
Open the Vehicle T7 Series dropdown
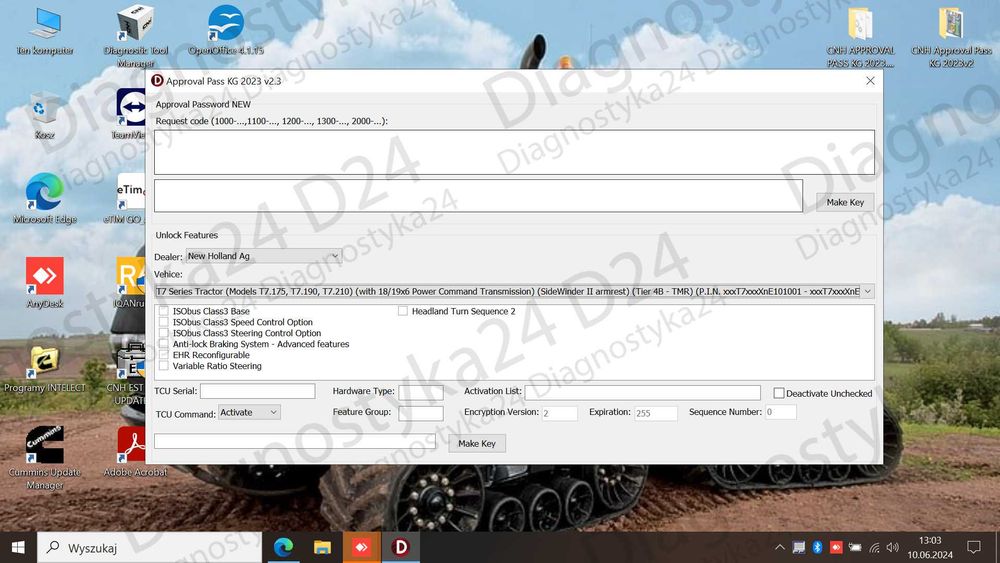514,291
